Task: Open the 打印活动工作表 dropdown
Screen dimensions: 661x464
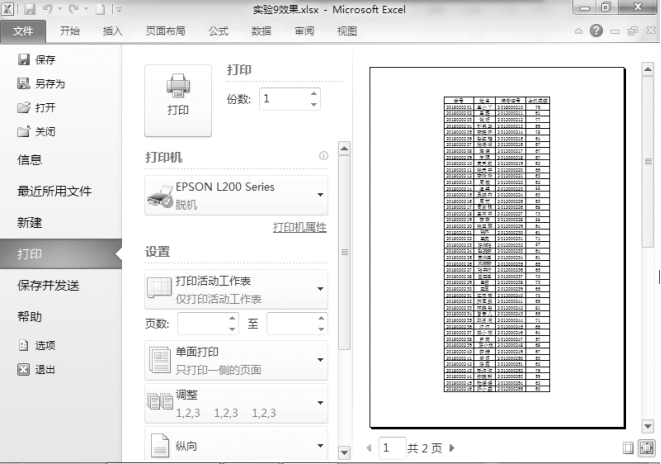Action: click(x=236, y=290)
